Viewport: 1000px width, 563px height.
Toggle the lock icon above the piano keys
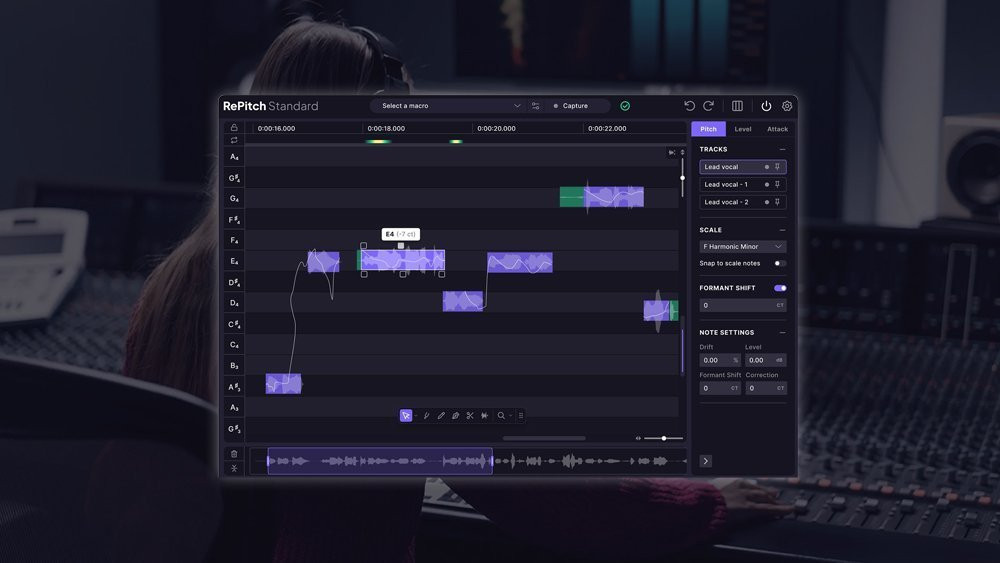coord(234,128)
